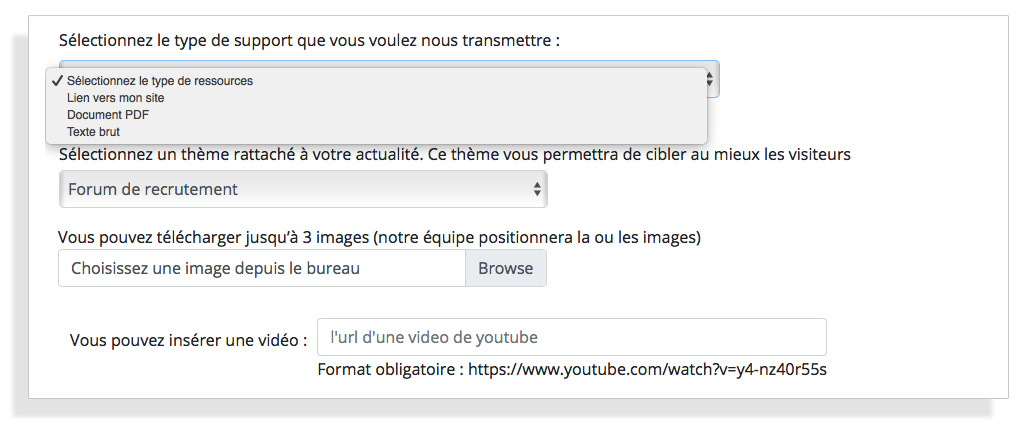Open the 'Forum de recrutement' theme dropdown
Image resolution: width=1021 pixels, height=425 pixels.
[303, 189]
